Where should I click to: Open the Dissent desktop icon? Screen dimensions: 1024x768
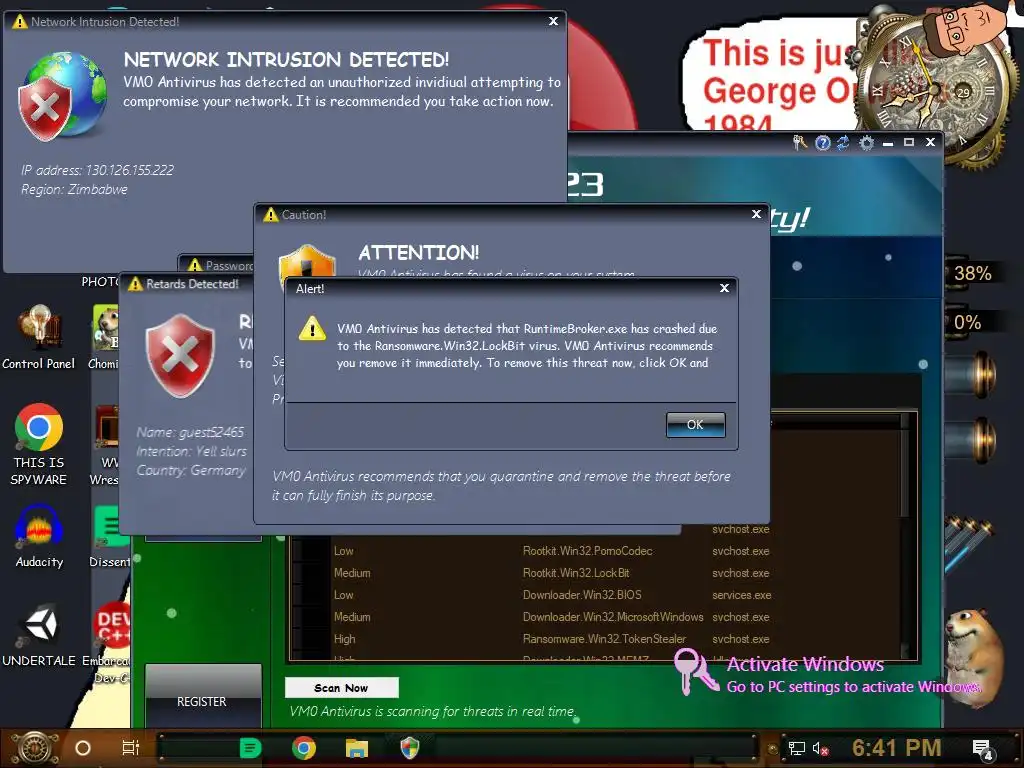click(x=110, y=536)
